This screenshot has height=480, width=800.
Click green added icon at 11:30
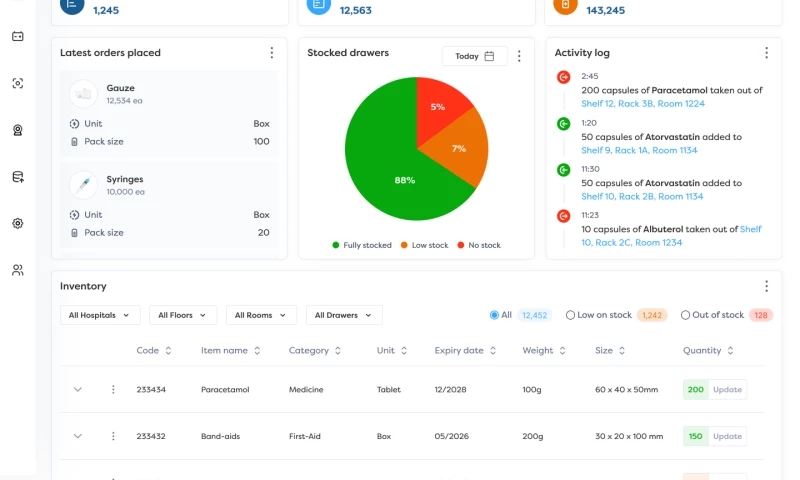click(563, 169)
